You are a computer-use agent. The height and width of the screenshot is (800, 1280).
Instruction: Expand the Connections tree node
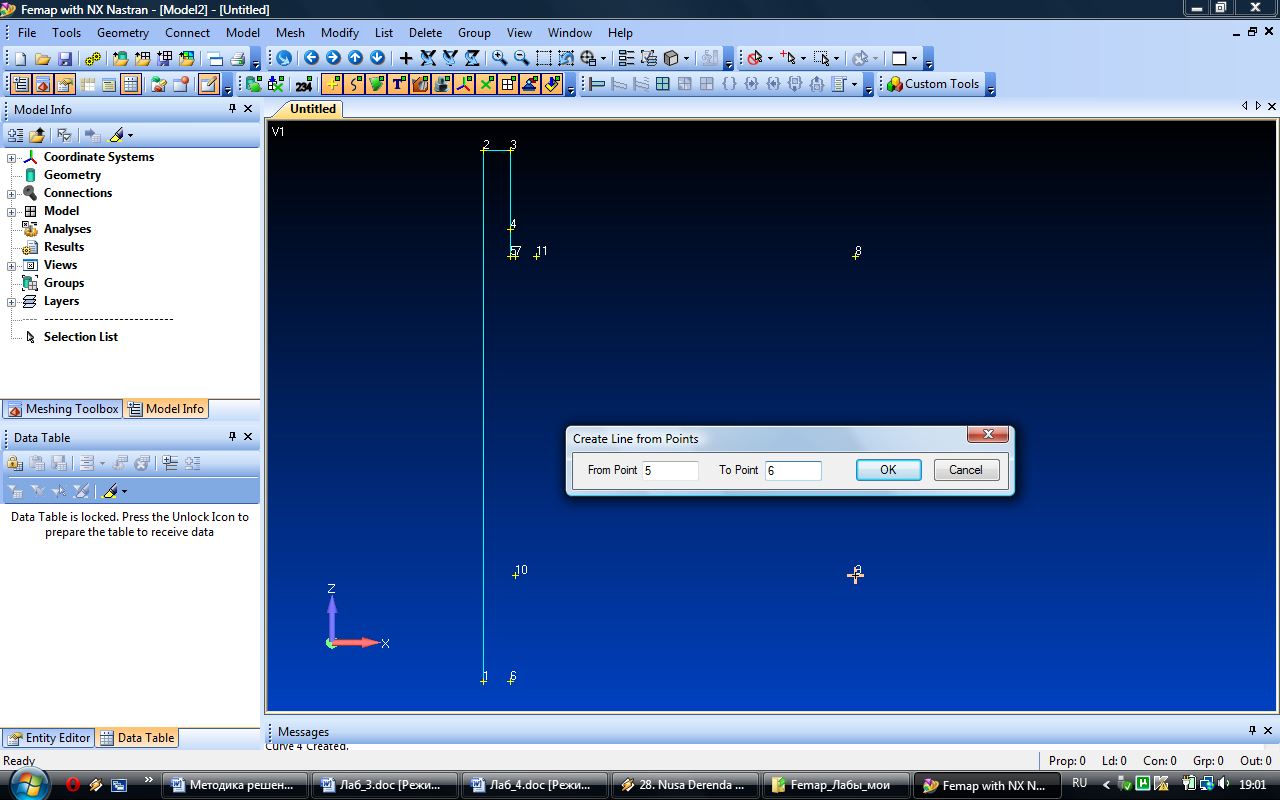pos(12,194)
